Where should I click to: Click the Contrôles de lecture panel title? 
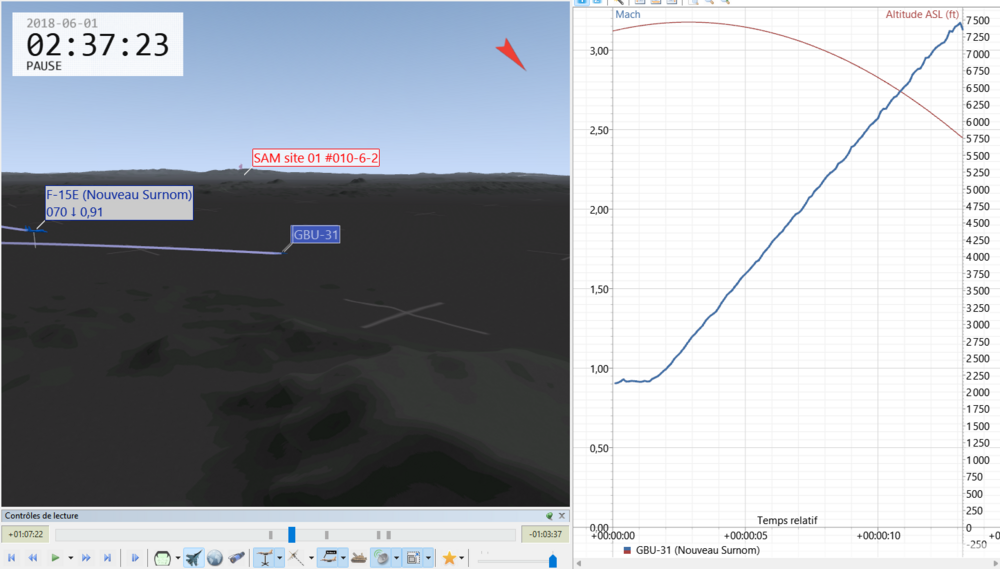tap(41, 515)
